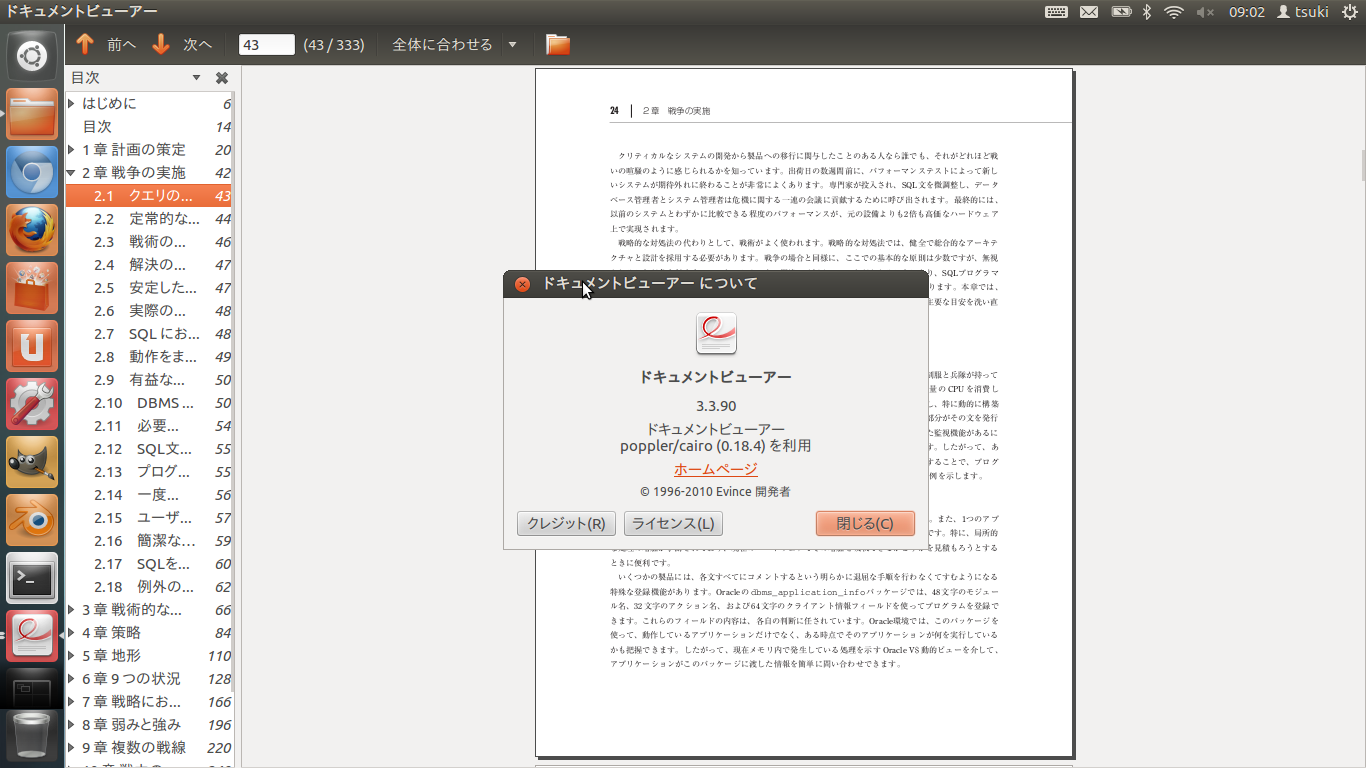1366x768 pixels.
Task: Close the 目次 side pane with its X
Action: pyautogui.click(x=222, y=78)
